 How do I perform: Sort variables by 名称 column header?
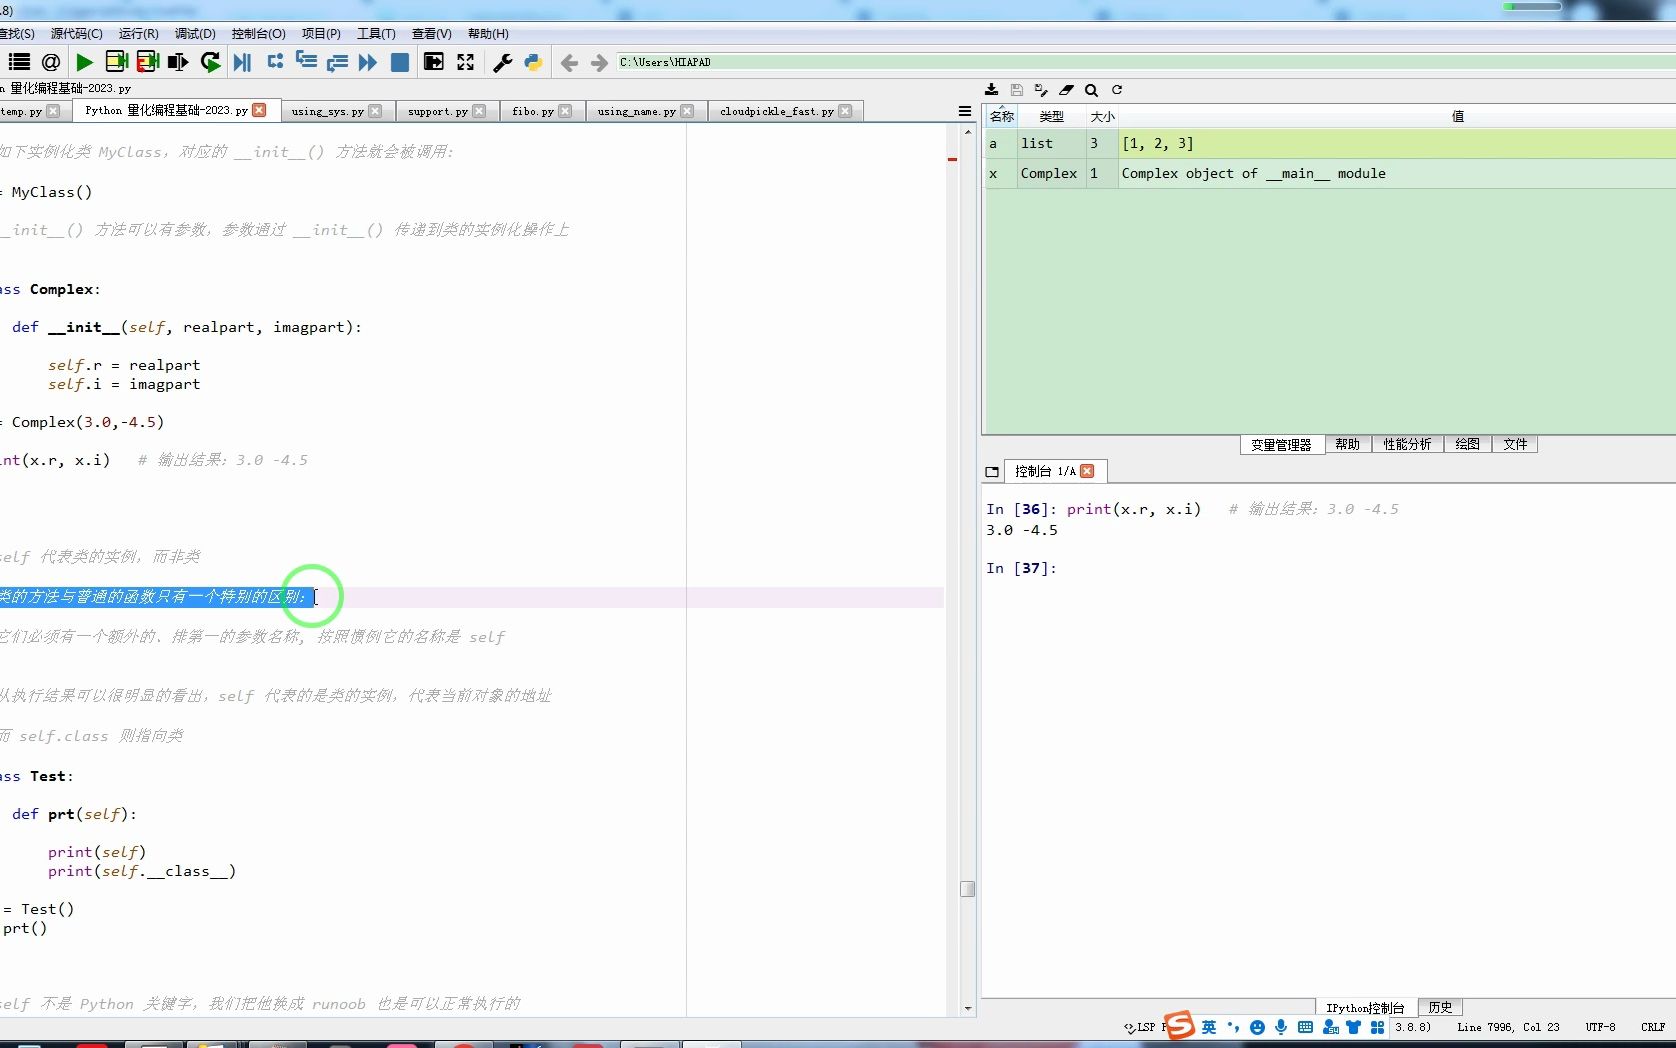pos(1001,116)
